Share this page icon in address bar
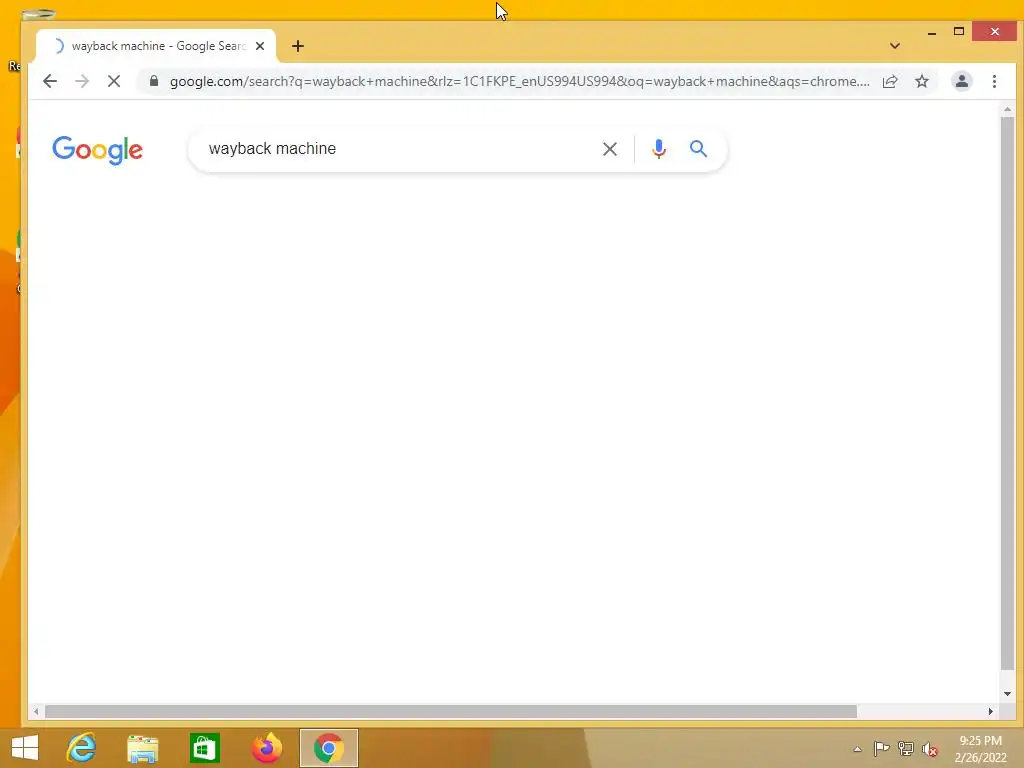Image resolution: width=1024 pixels, height=768 pixels. [x=889, y=81]
